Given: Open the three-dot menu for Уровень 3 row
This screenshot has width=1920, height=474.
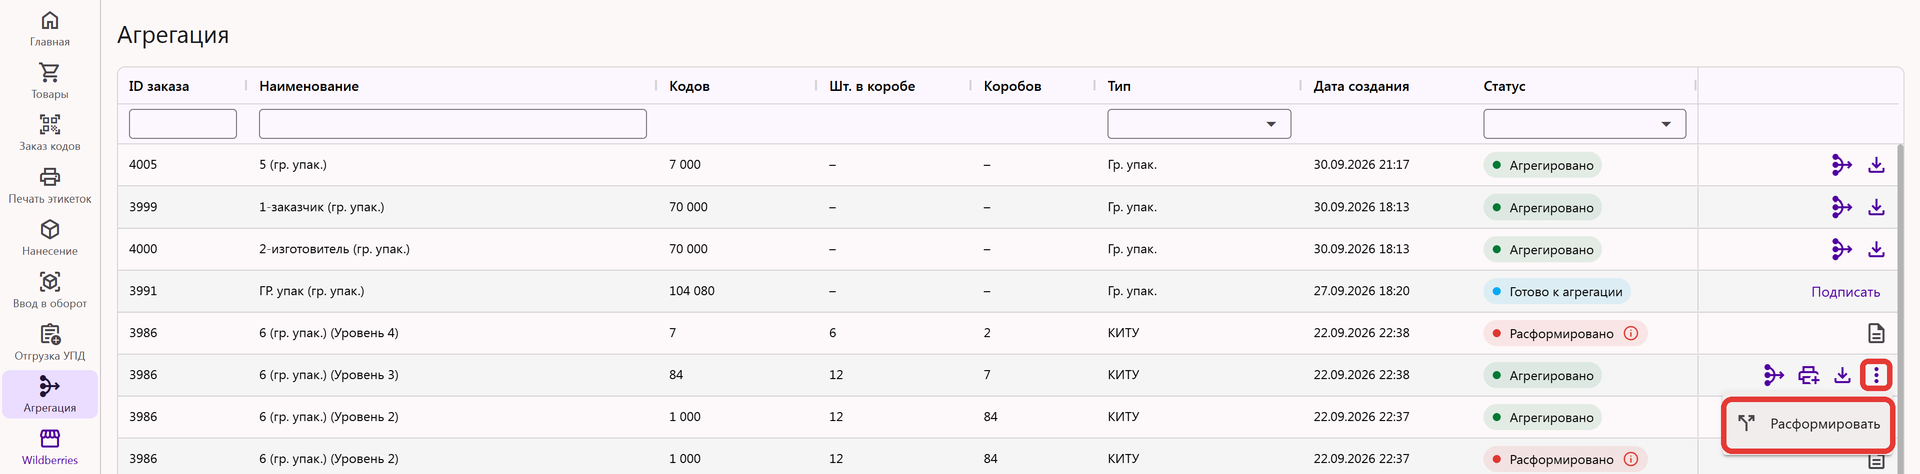Looking at the screenshot, I should pos(1876,375).
